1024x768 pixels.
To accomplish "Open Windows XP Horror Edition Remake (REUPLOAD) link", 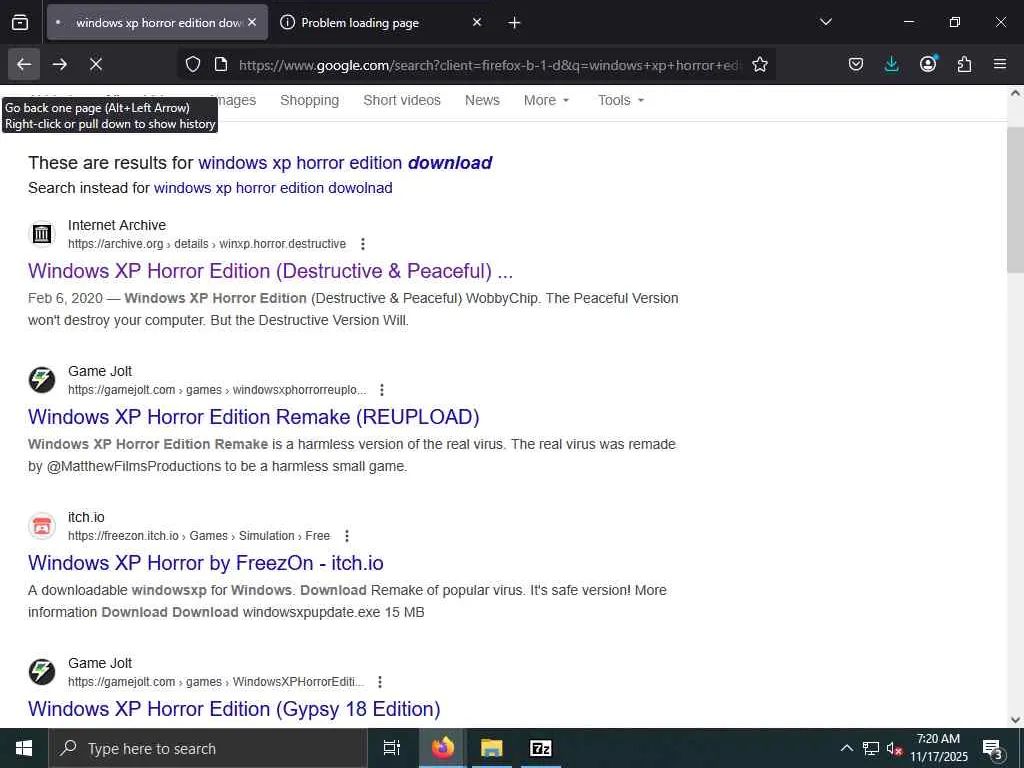I will tap(253, 417).
